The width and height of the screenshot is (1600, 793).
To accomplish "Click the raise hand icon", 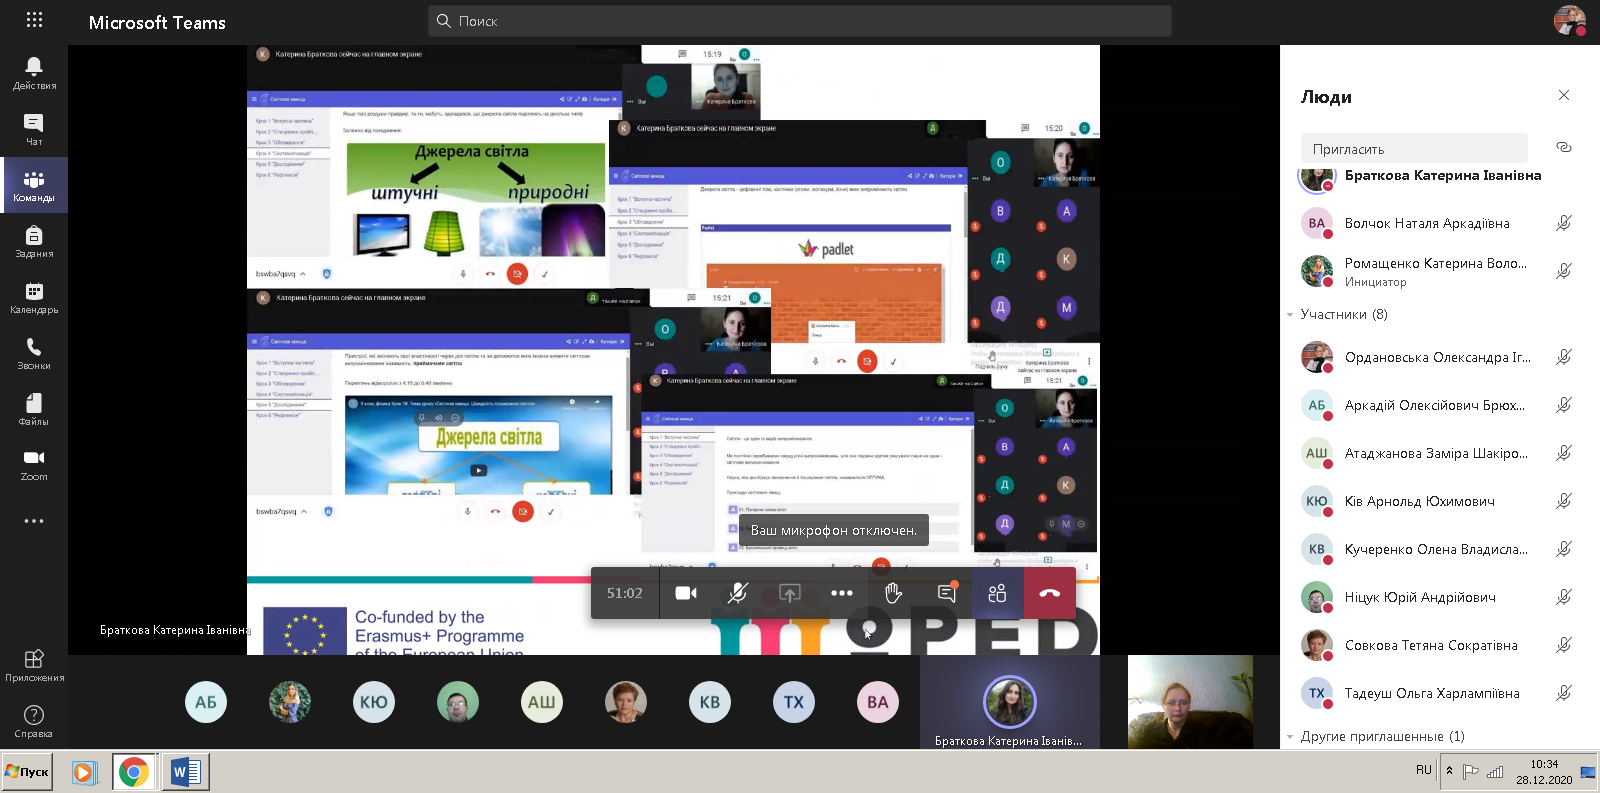I will coord(893,593).
